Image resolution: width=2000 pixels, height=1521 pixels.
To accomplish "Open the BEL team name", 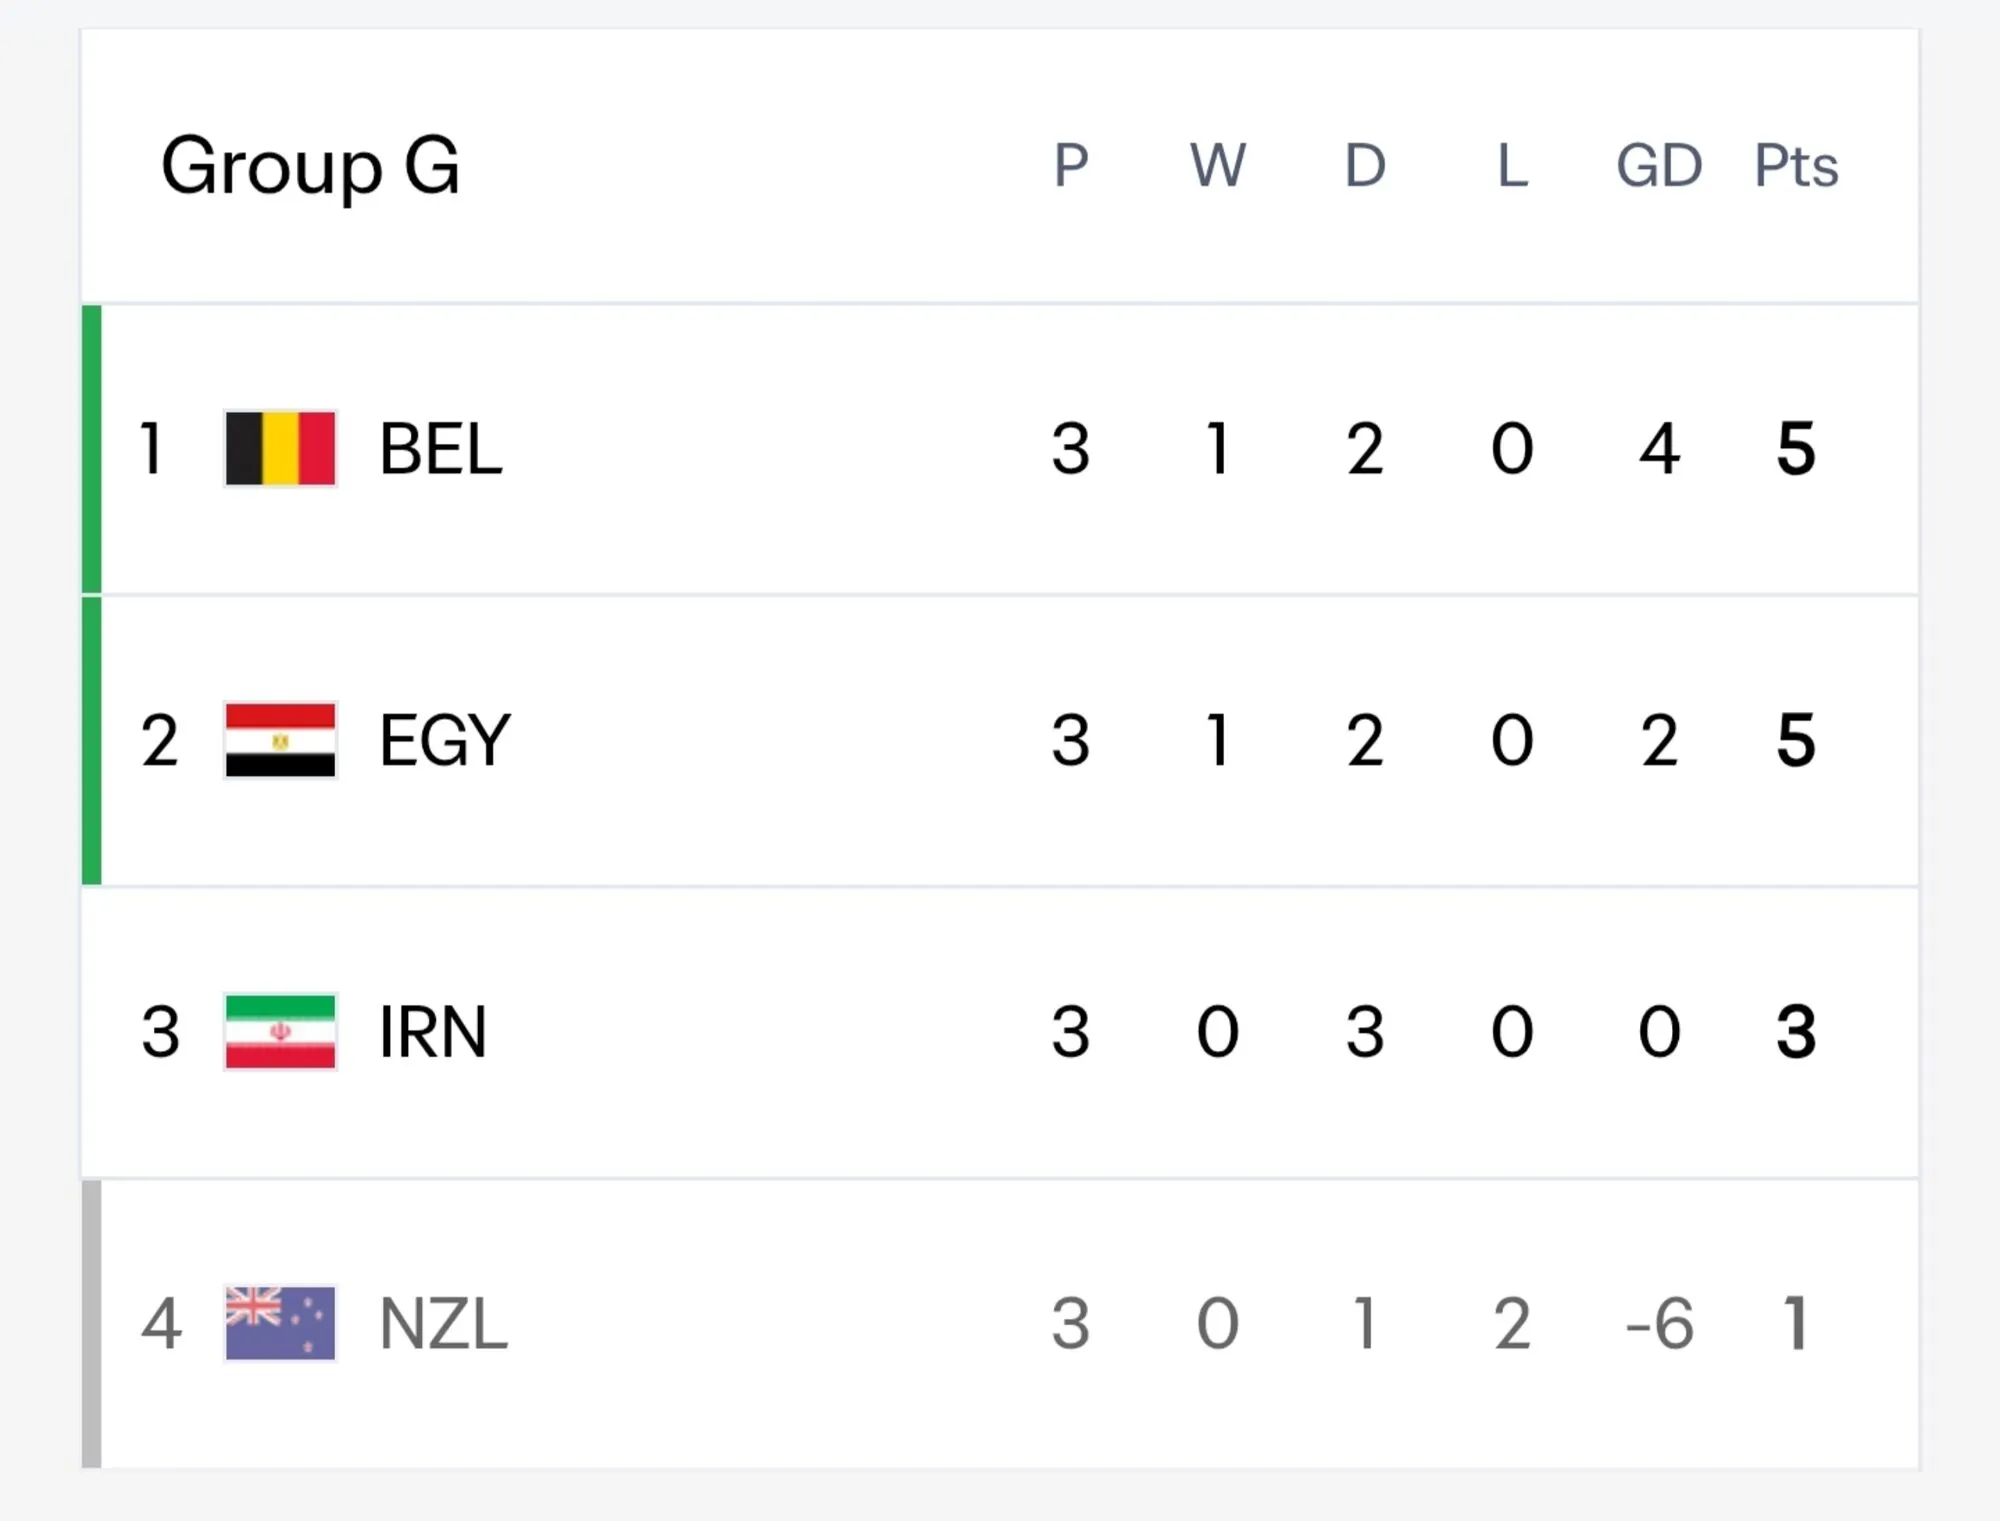I will [440, 448].
